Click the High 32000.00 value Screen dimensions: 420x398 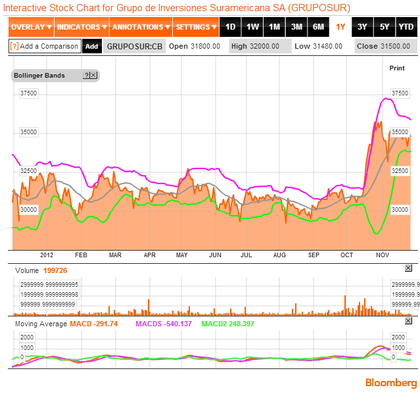click(x=255, y=46)
